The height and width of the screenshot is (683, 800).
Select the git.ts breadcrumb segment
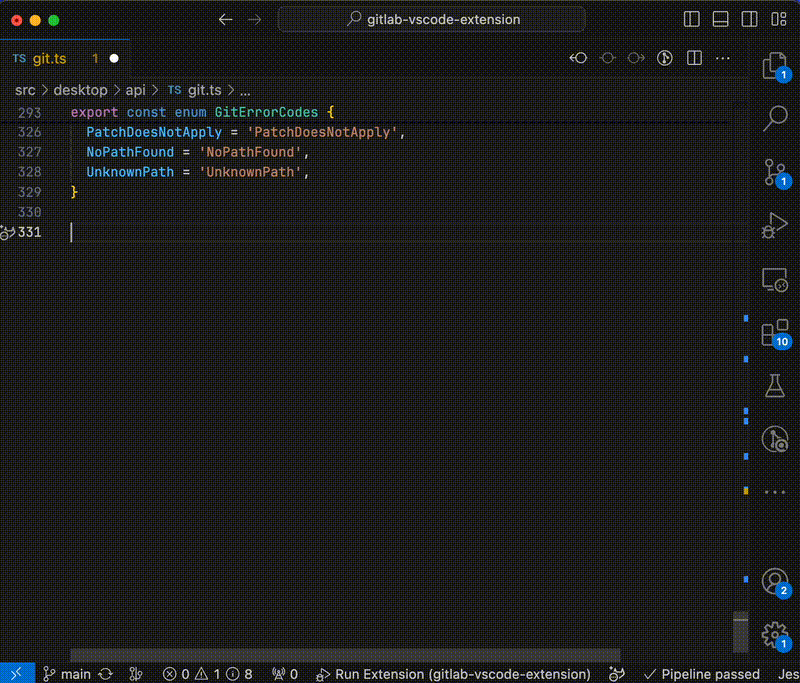pyautogui.click(x=195, y=90)
